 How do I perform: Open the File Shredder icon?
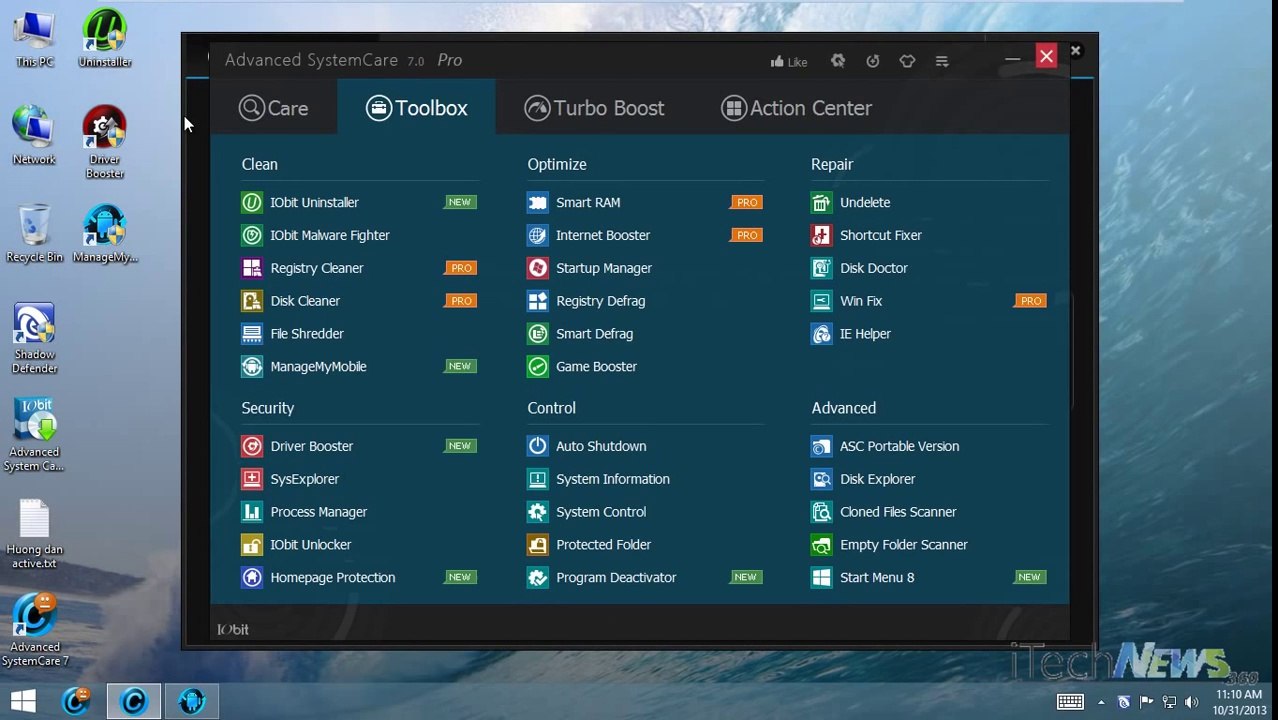tap(252, 334)
